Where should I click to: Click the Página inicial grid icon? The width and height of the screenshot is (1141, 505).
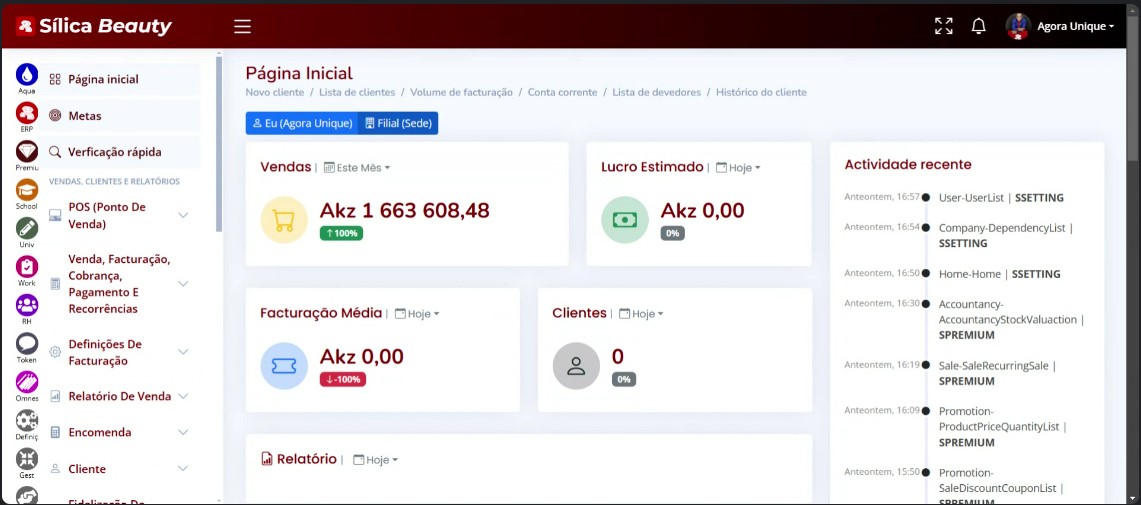tap(55, 79)
